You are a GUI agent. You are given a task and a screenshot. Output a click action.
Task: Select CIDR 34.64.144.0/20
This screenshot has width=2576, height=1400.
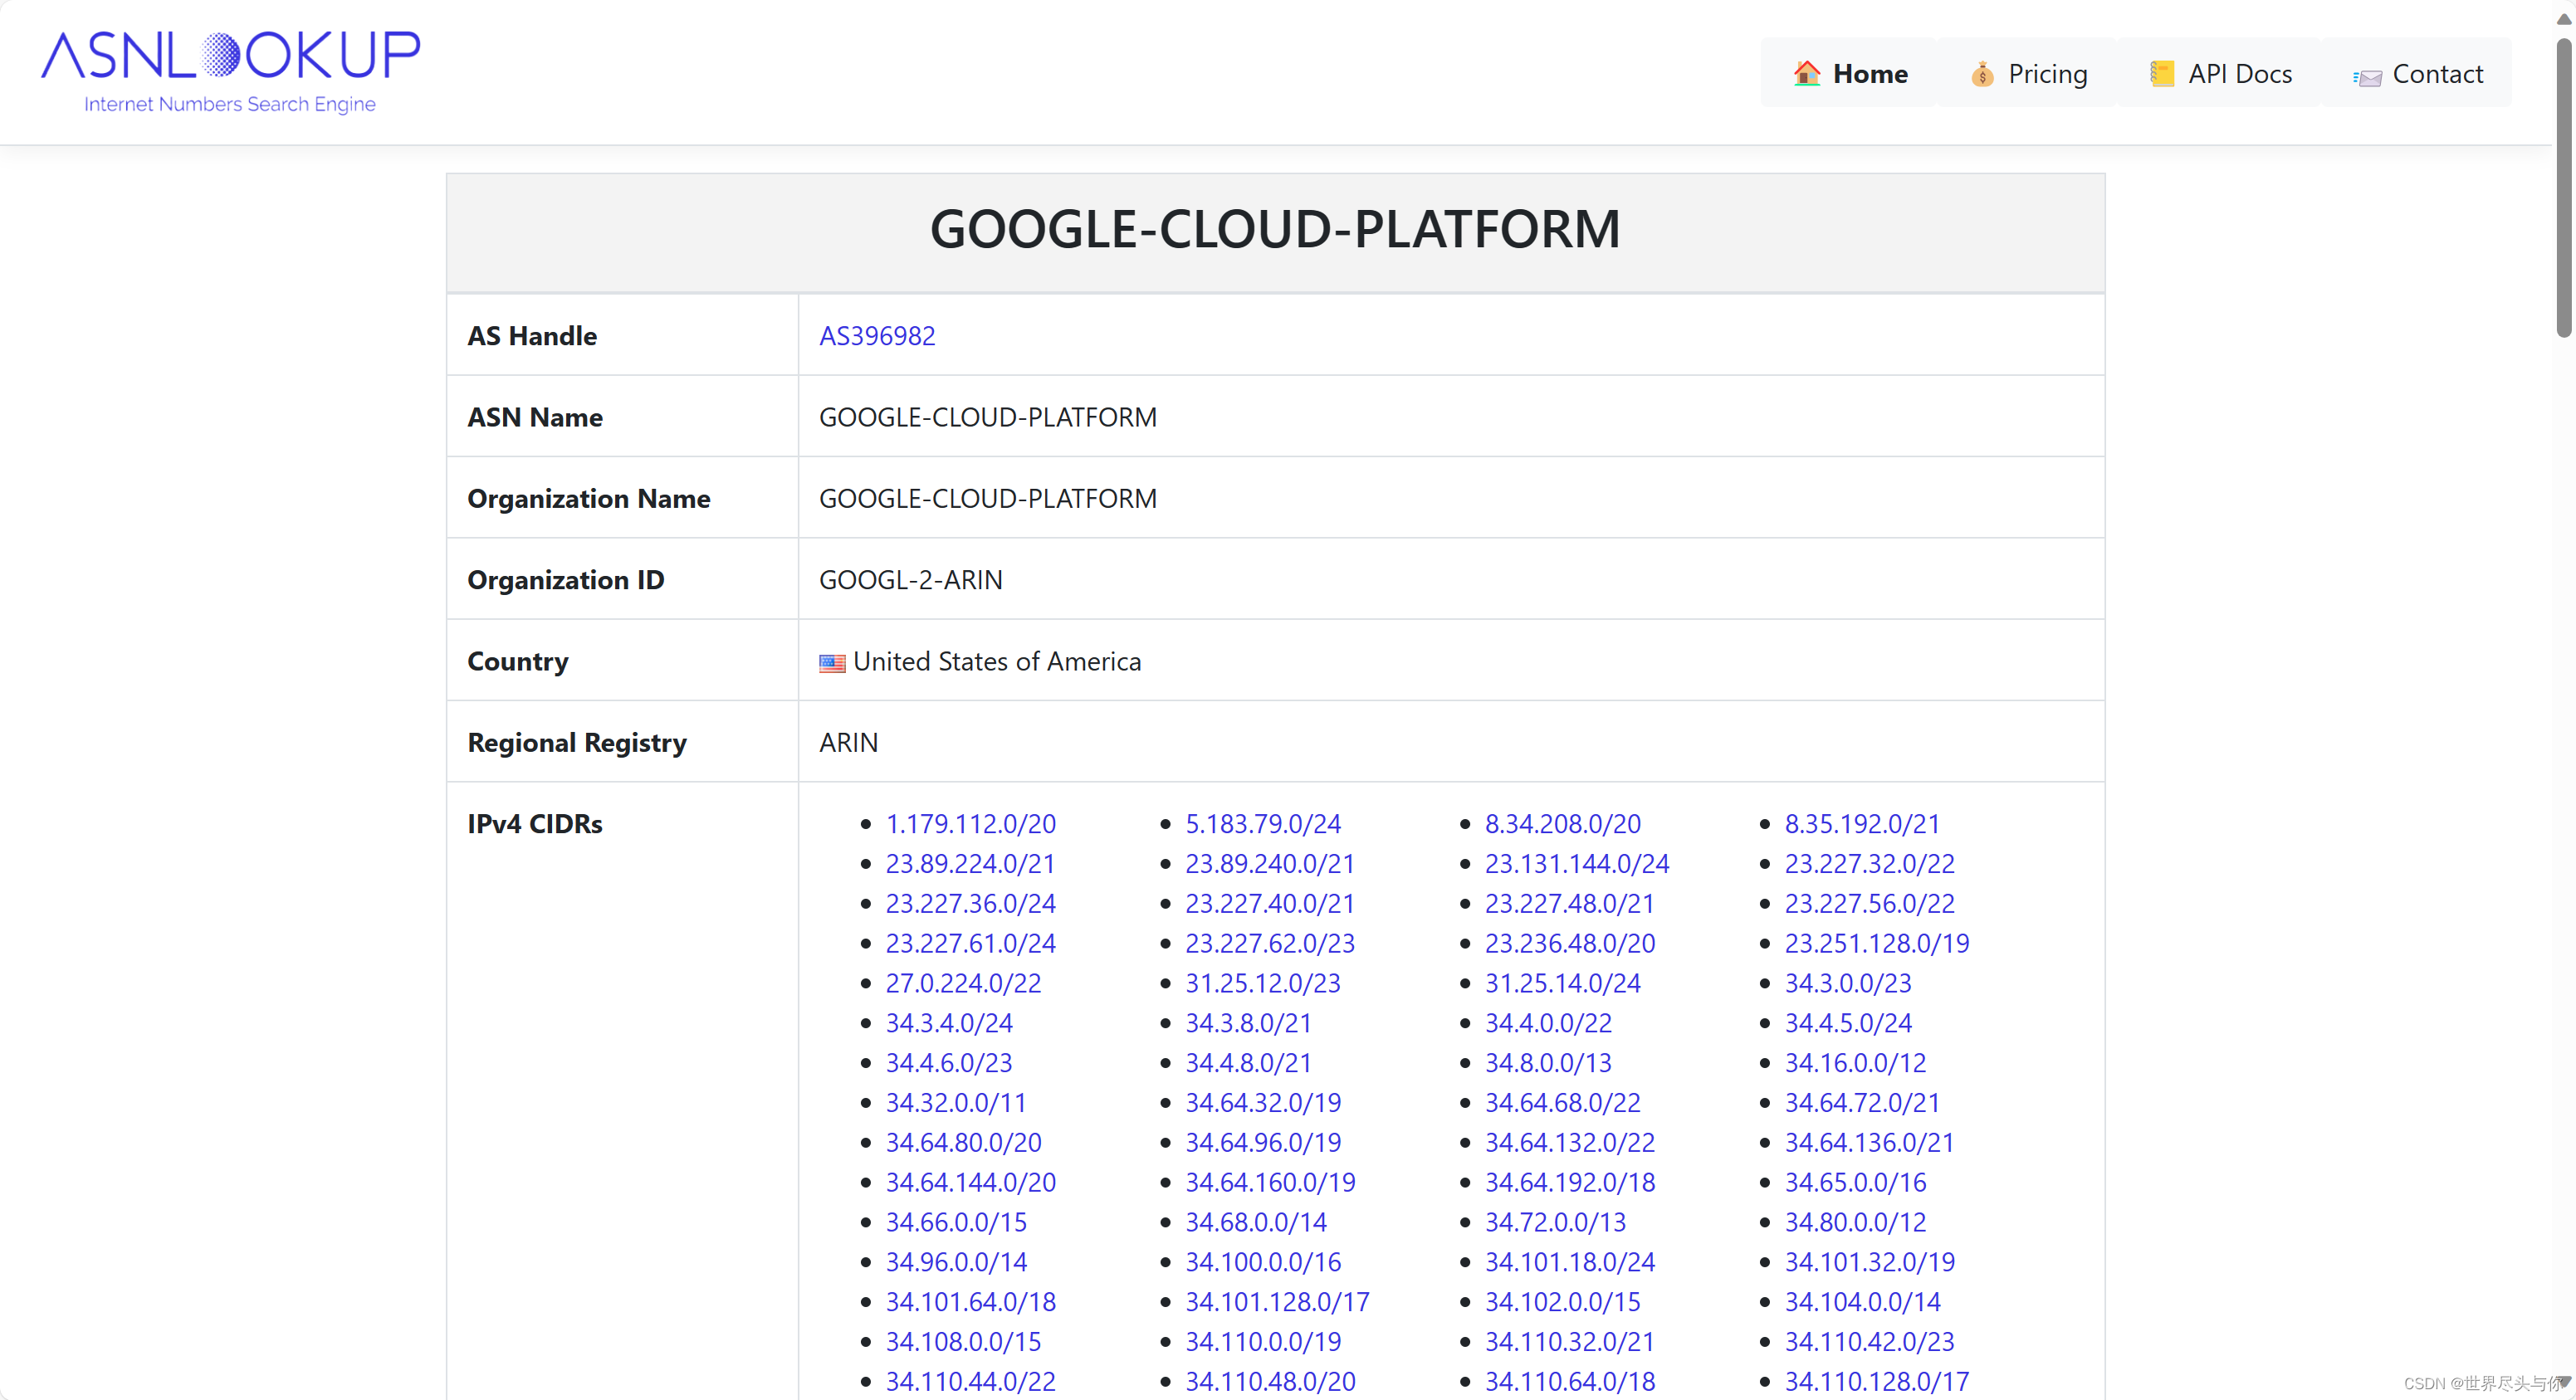point(970,1183)
